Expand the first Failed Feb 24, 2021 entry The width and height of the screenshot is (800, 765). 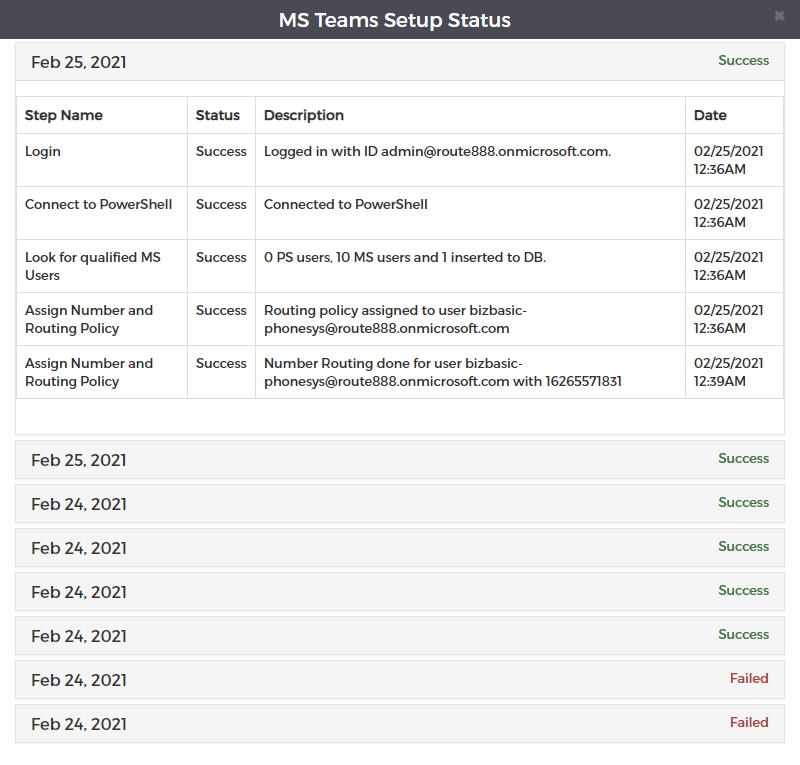[399, 680]
